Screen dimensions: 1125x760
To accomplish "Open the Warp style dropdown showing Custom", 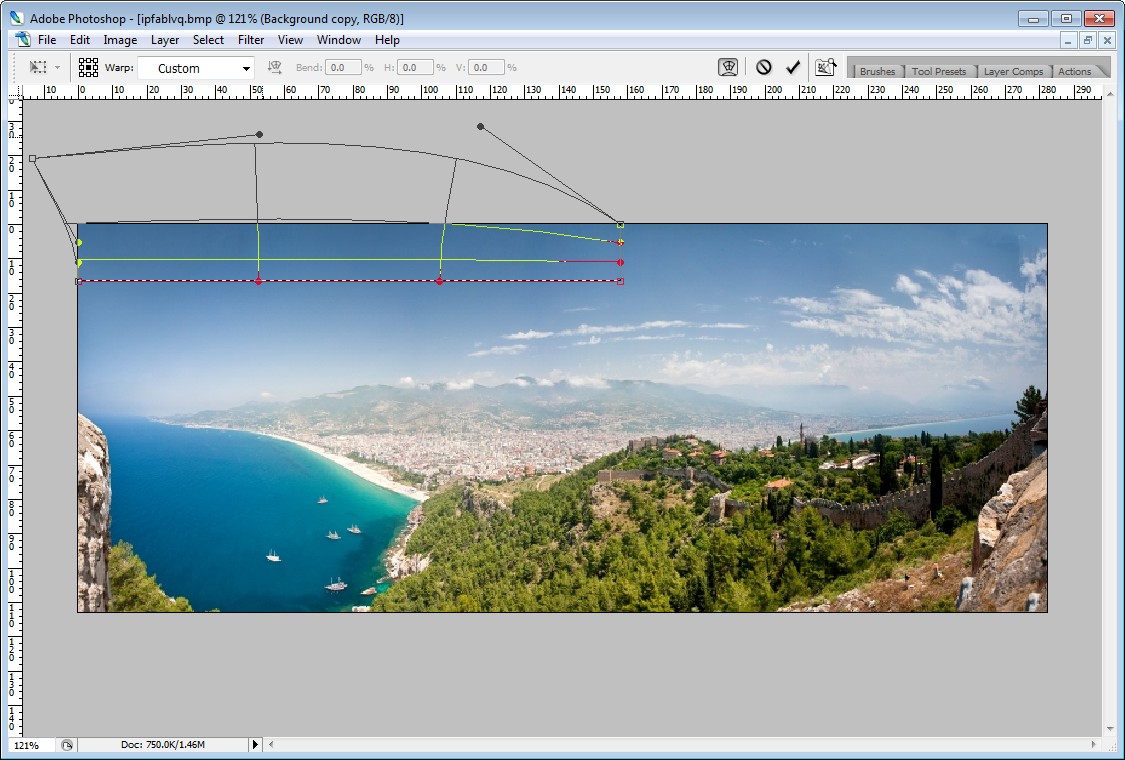I will coord(196,68).
